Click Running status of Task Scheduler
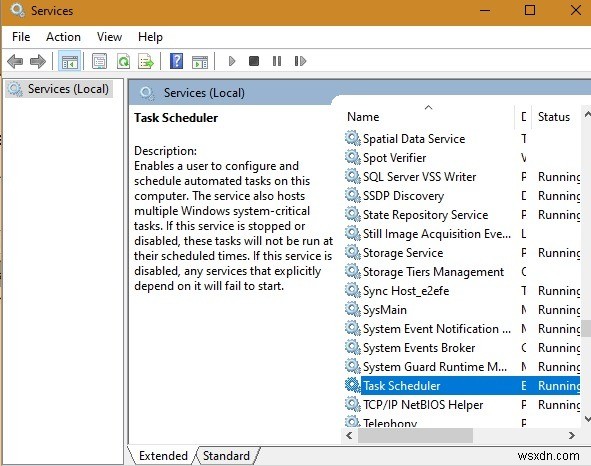The height and width of the screenshot is (466, 591). [x=559, y=386]
